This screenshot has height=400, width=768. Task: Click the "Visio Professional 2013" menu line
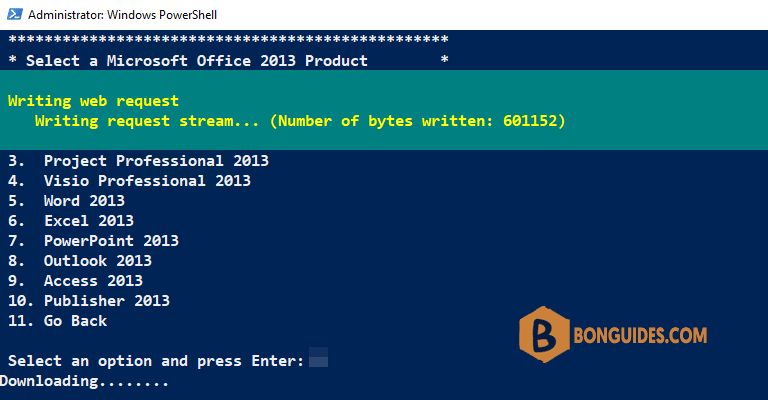(x=129, y=181)
